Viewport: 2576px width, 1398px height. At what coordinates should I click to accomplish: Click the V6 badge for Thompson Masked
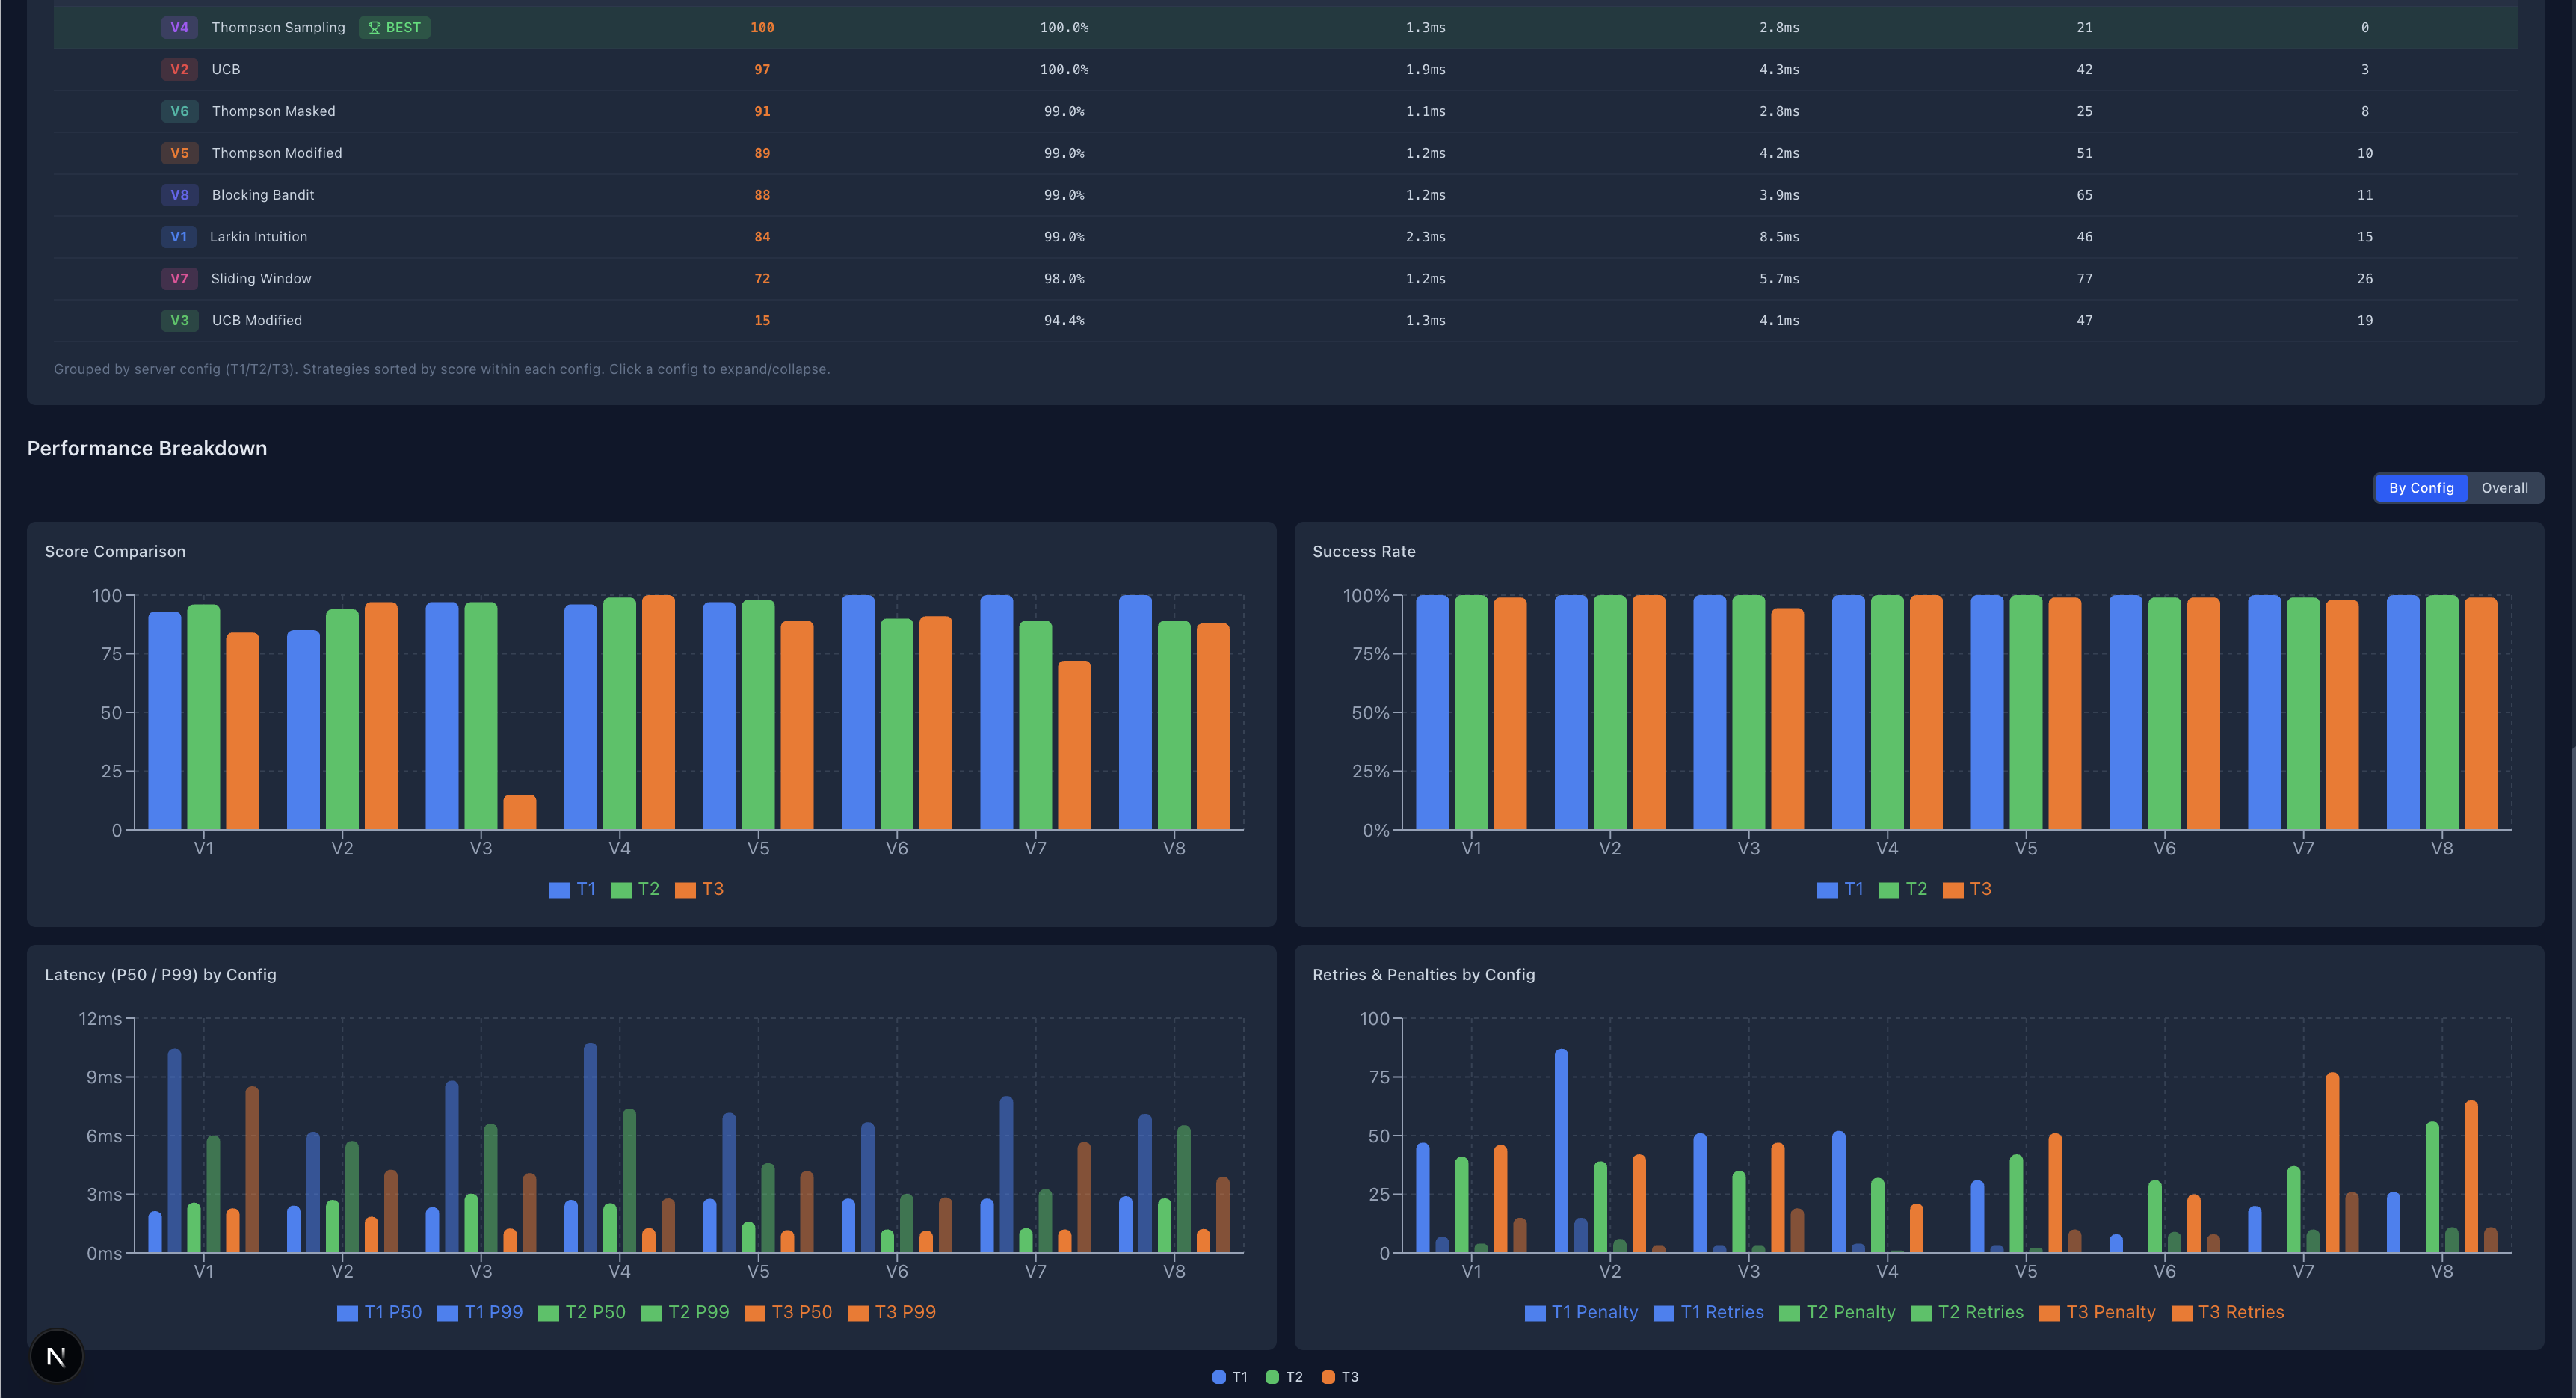point(180,111)
